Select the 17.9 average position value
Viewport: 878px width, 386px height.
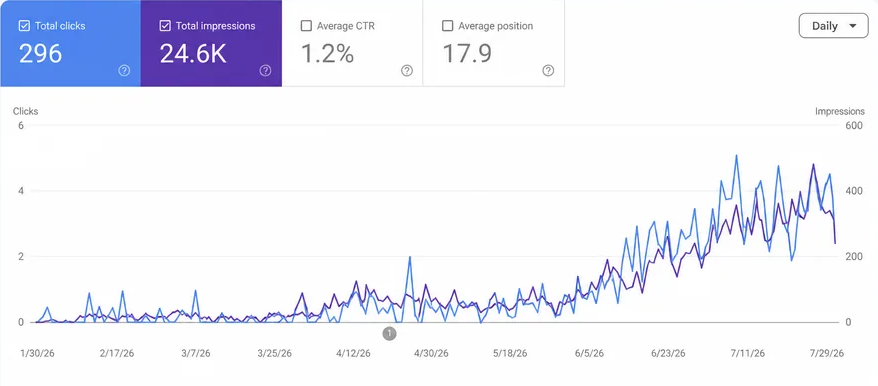point(467,54)
